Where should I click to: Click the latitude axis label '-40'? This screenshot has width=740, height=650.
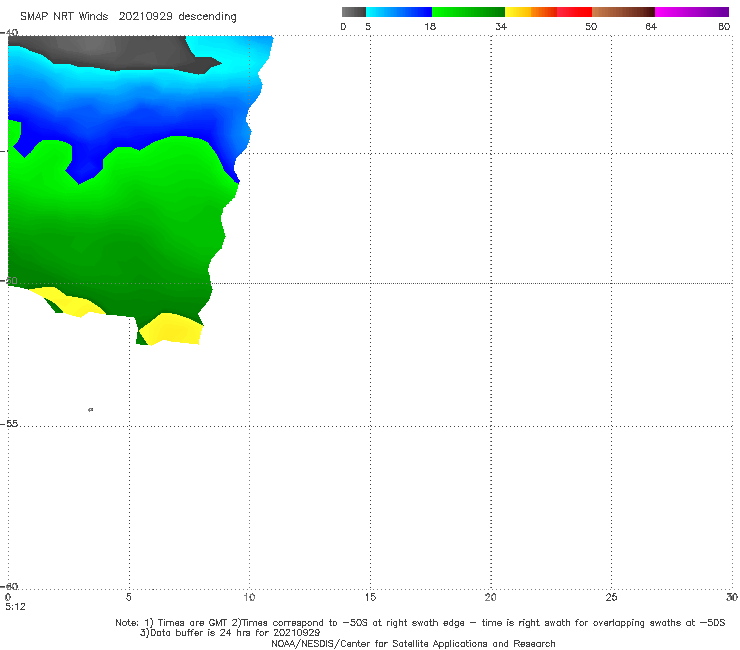pos(10,33)
